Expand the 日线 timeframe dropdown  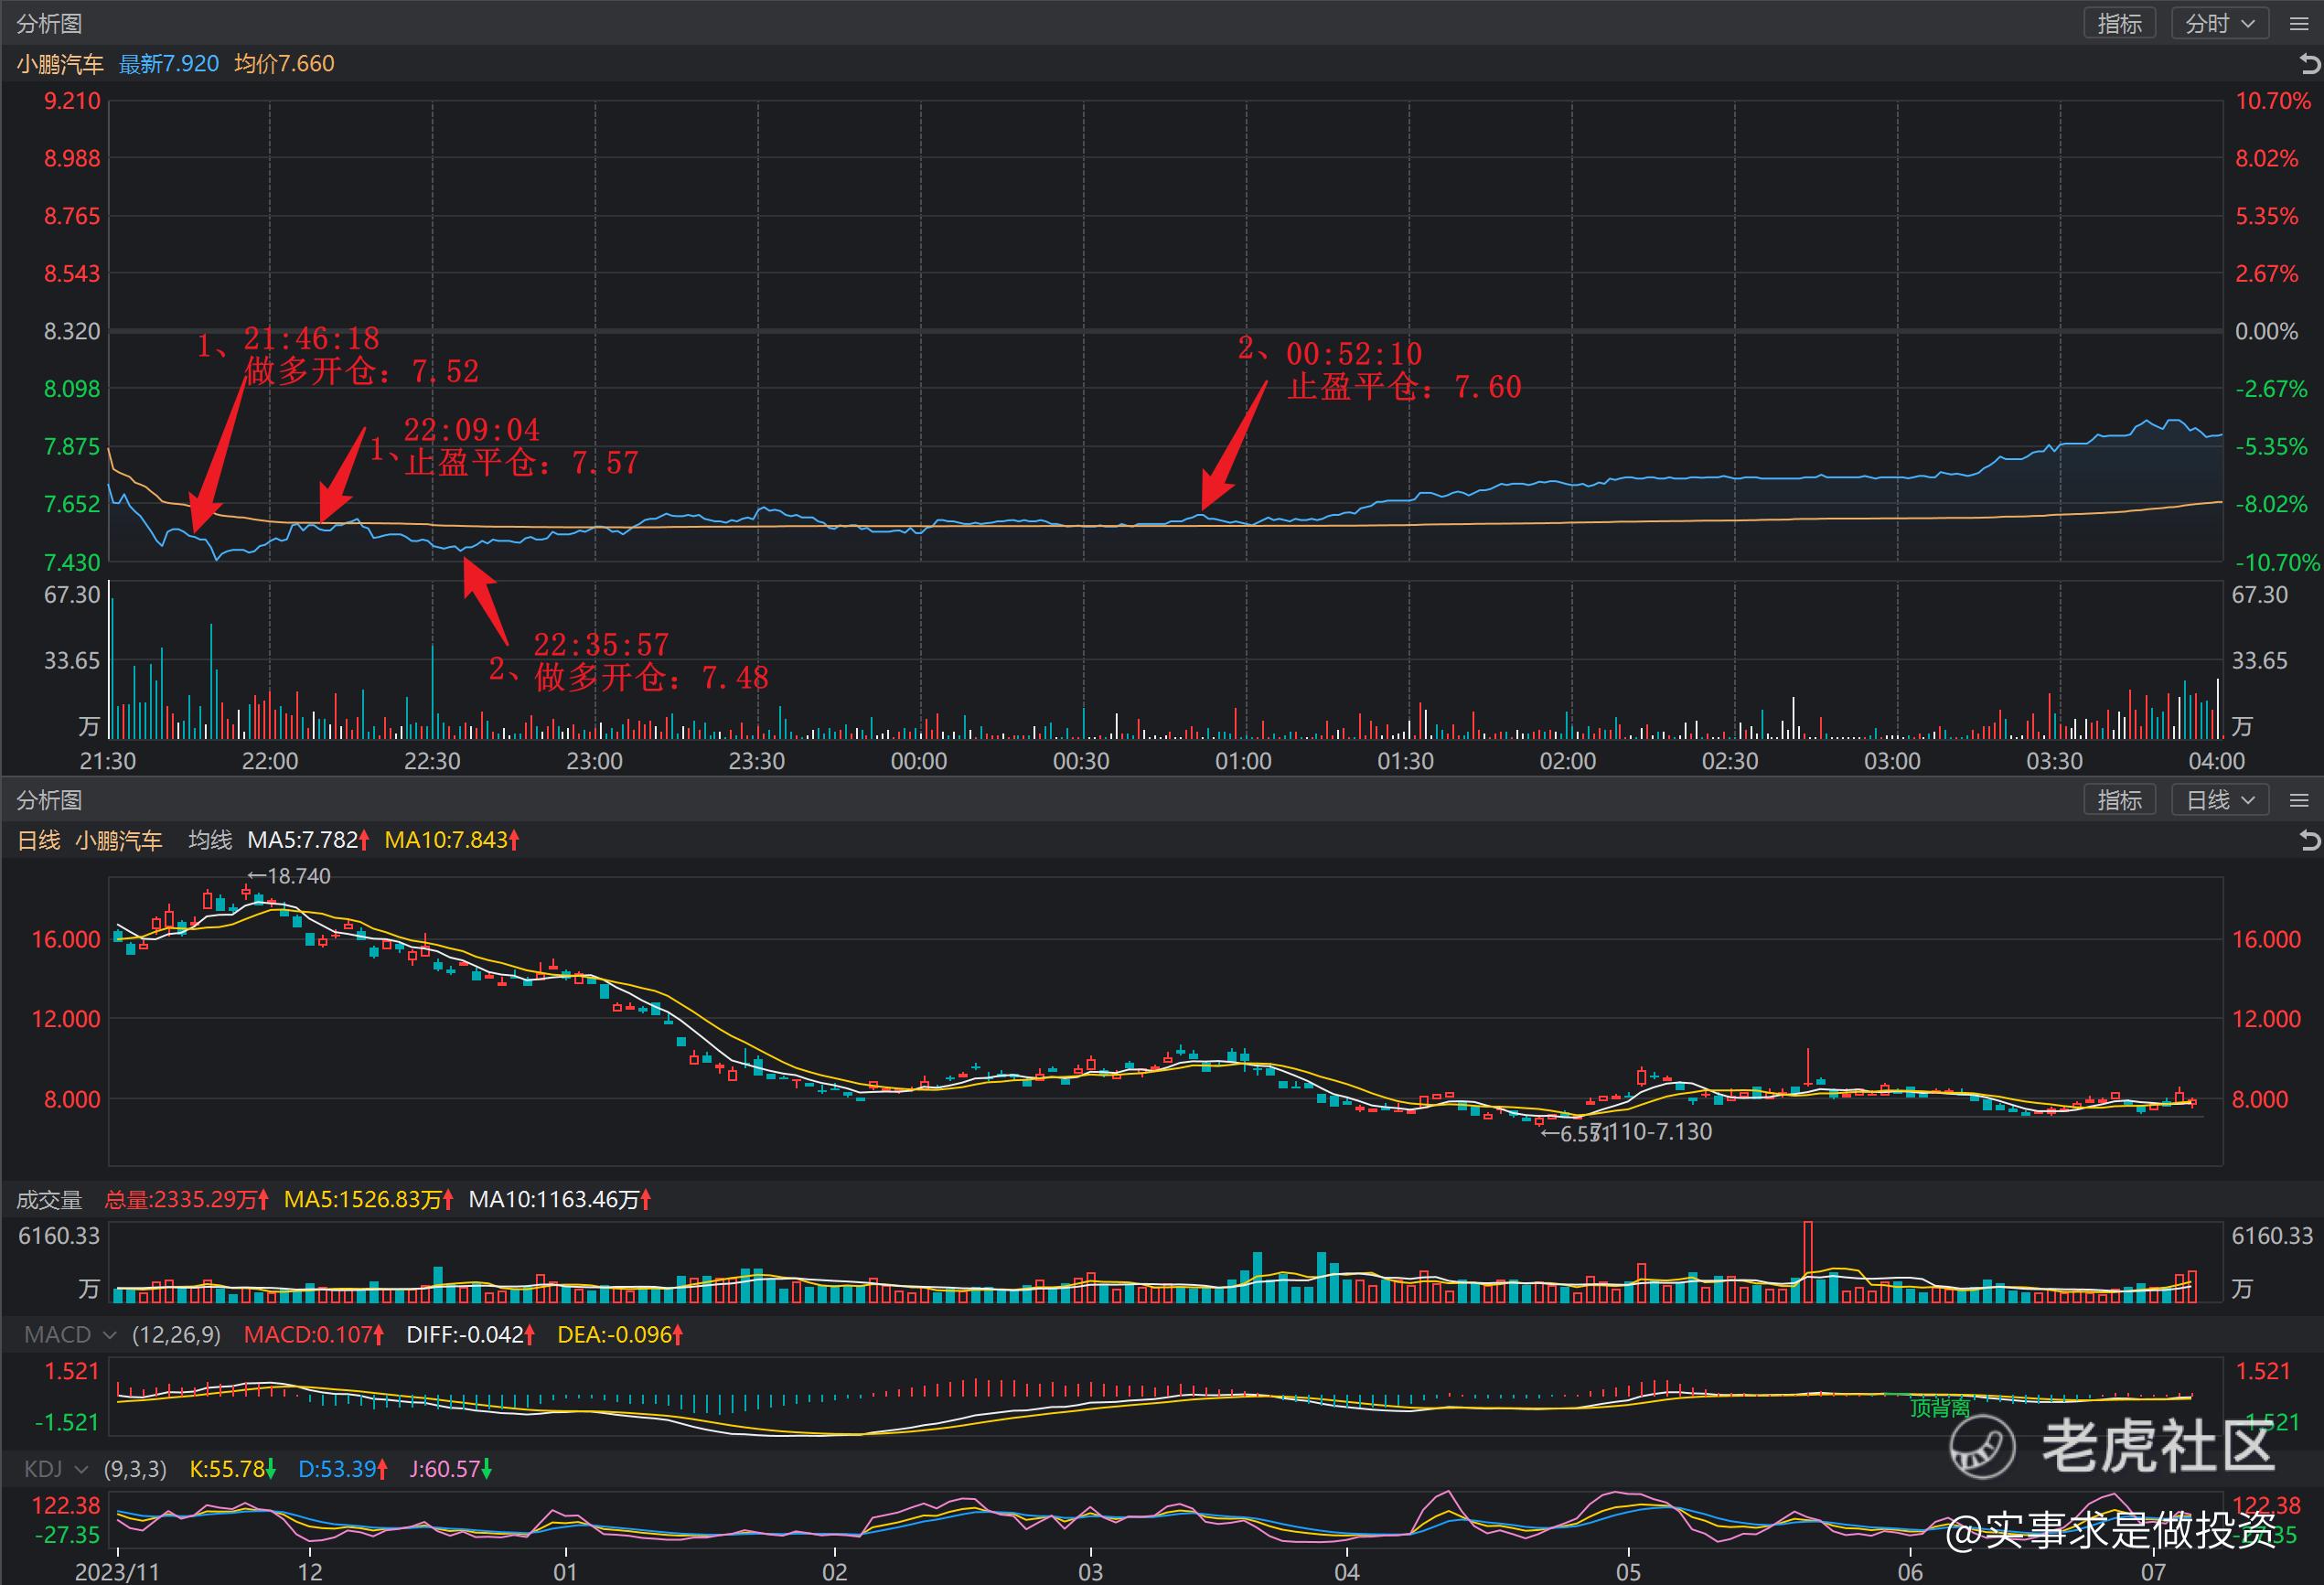[x=2219, y=800]
